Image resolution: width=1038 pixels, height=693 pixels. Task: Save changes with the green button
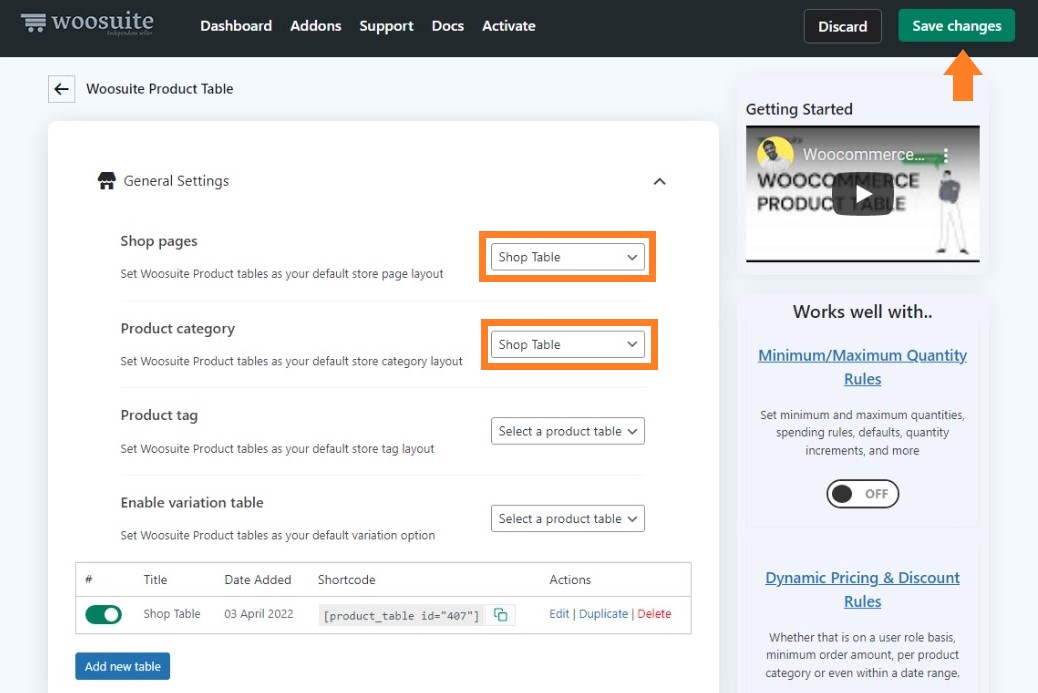(956, 26)
